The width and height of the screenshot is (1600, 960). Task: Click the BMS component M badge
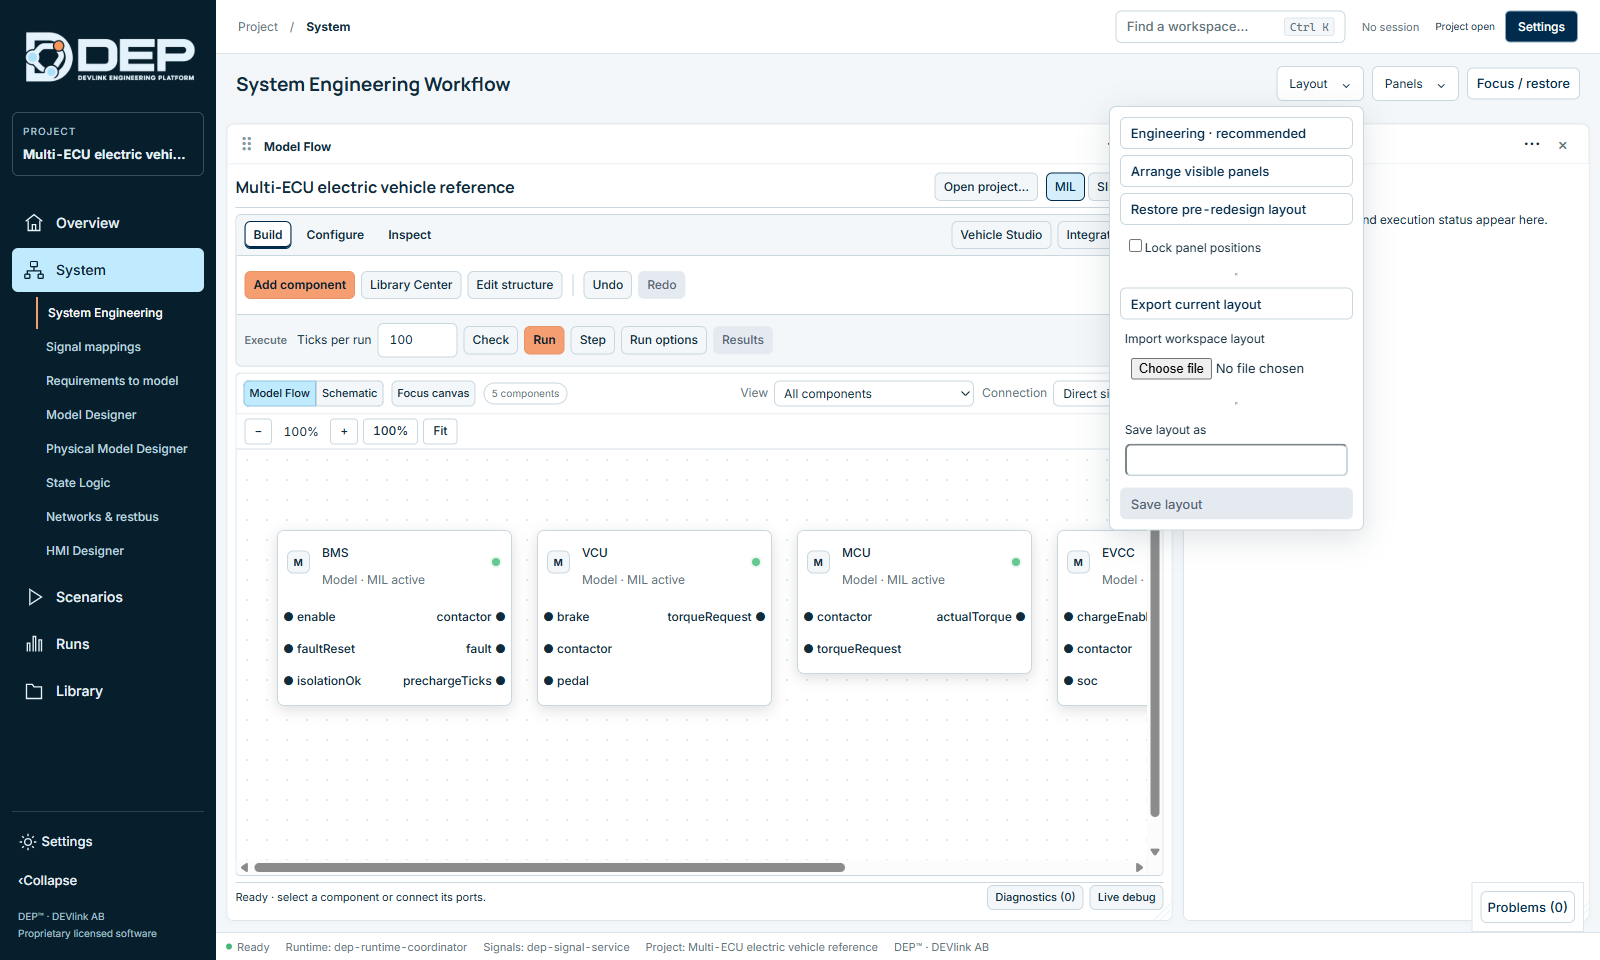tap(298, 562)
